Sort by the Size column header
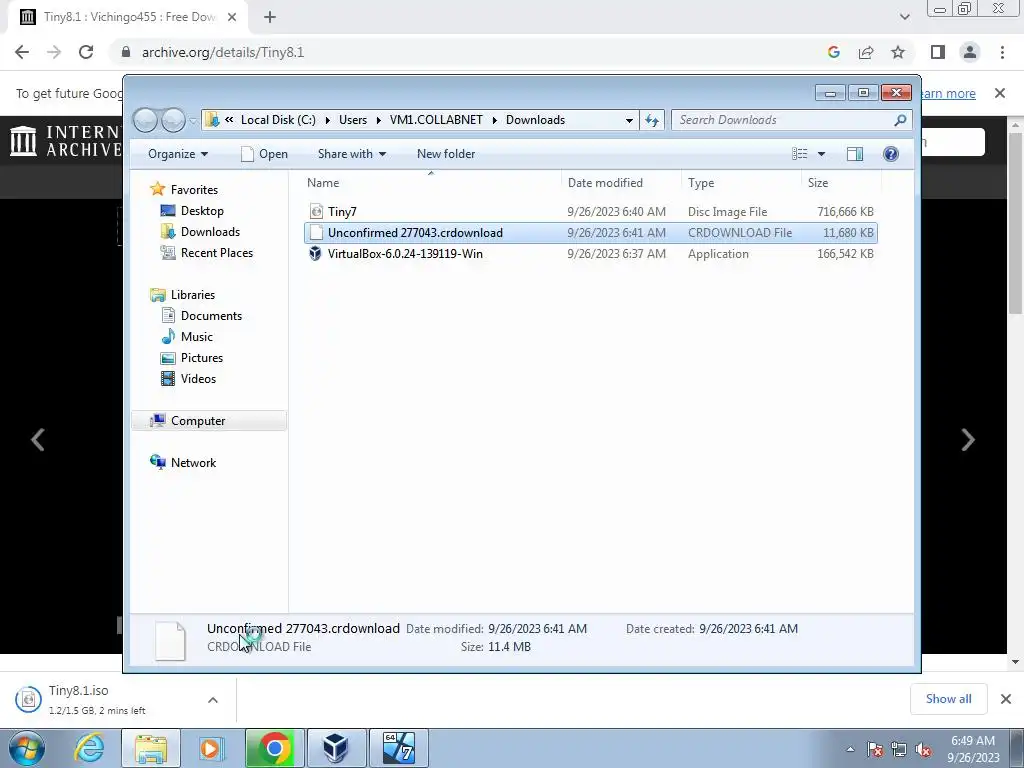1024x768 pixels. pos(841,183)
